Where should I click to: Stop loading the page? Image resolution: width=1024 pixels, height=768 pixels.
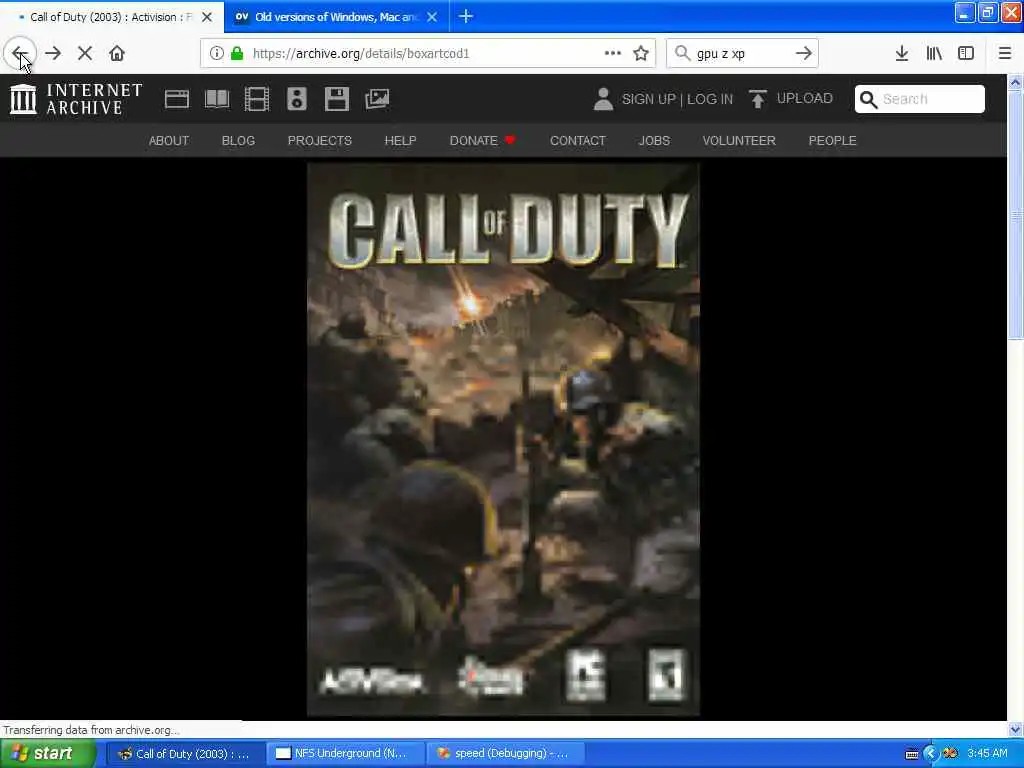point(85,54)
